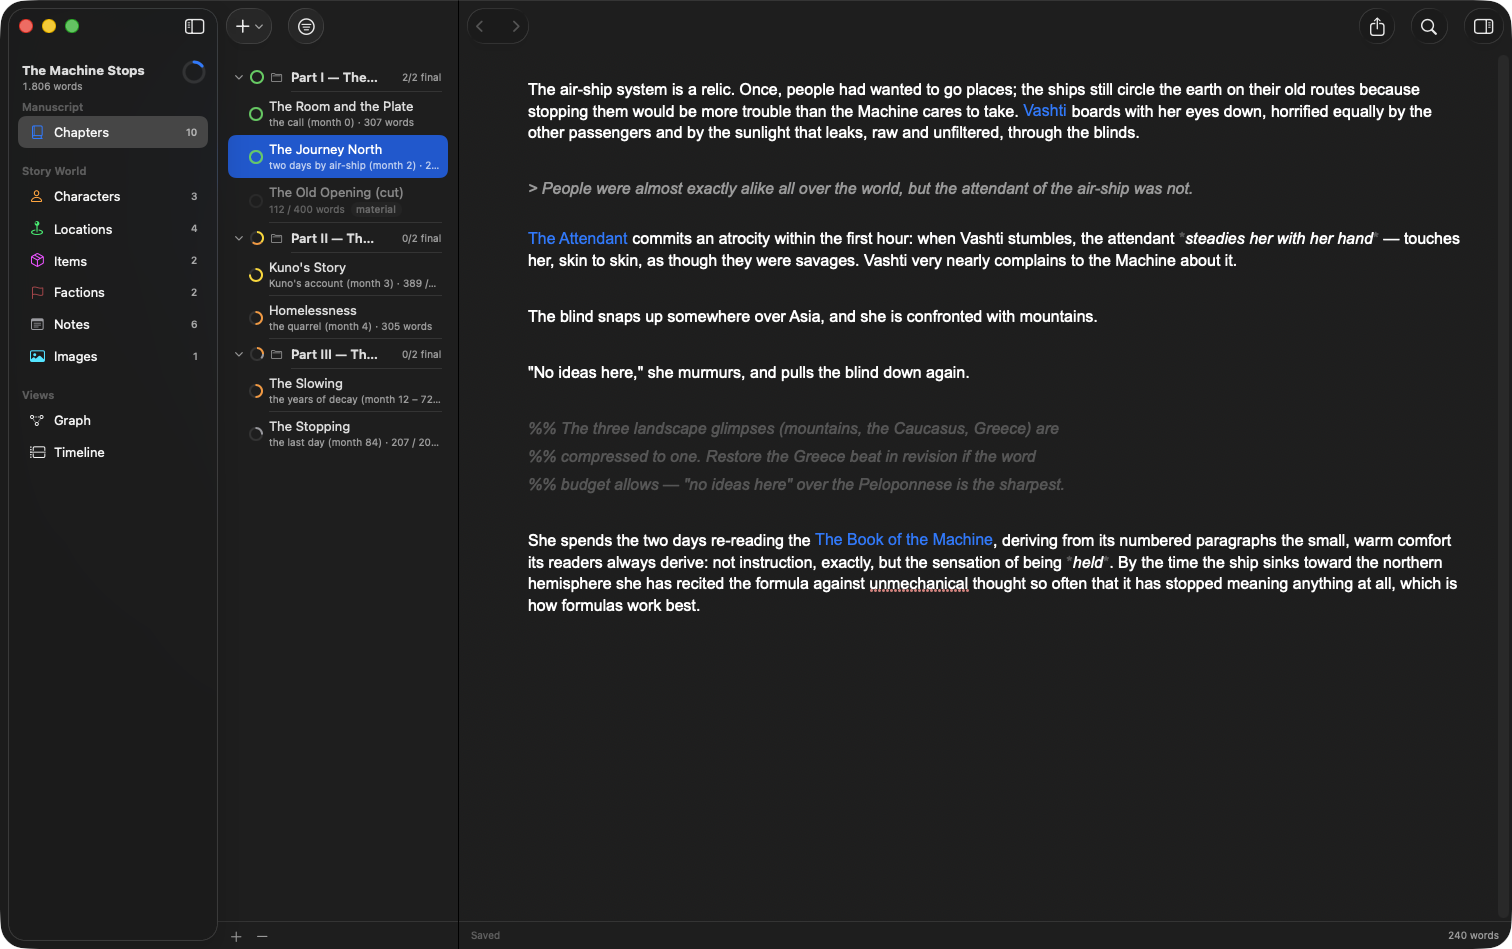Image resolution: width=1512 pixels, height=949 pixels.
Task: Toggle Part III status circle
Action: tap(257, 354)
